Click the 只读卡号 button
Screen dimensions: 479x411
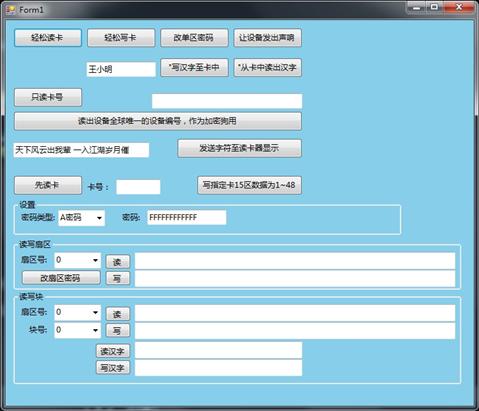(48, 97)
